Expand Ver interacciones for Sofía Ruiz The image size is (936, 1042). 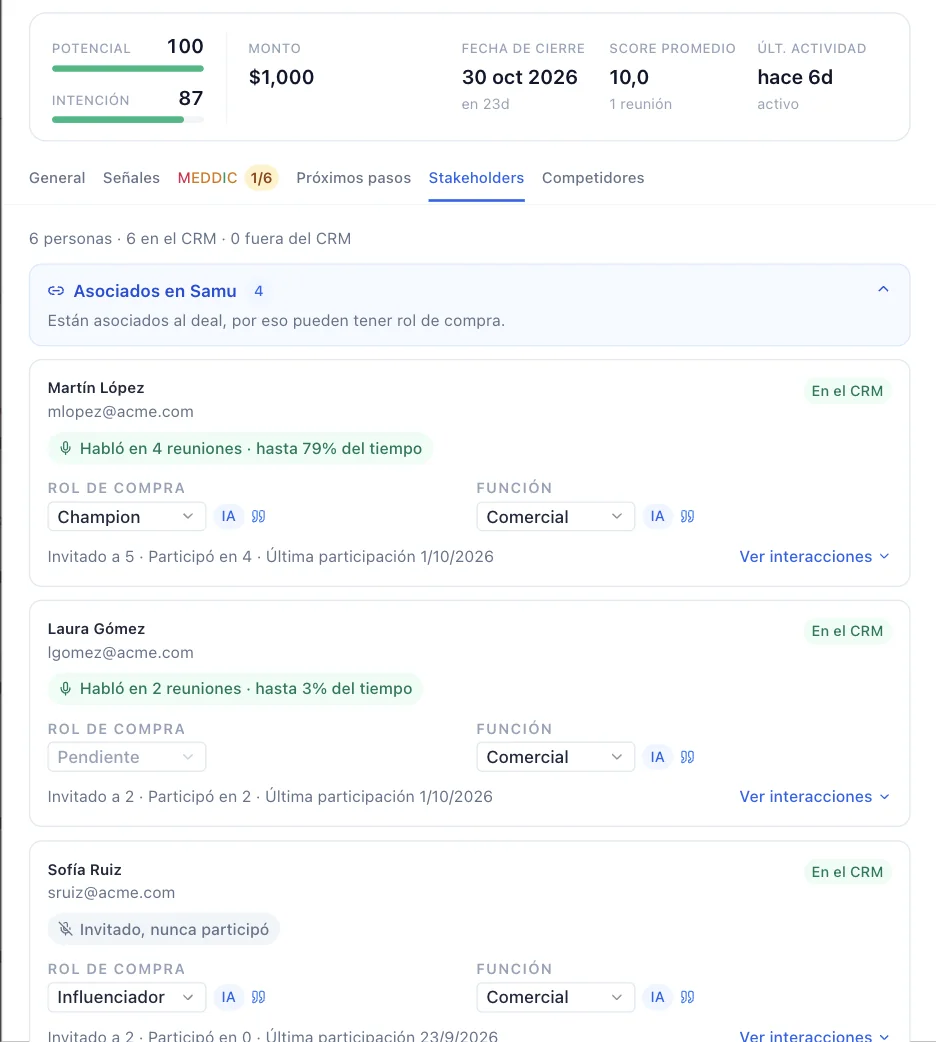point(814,1035)
